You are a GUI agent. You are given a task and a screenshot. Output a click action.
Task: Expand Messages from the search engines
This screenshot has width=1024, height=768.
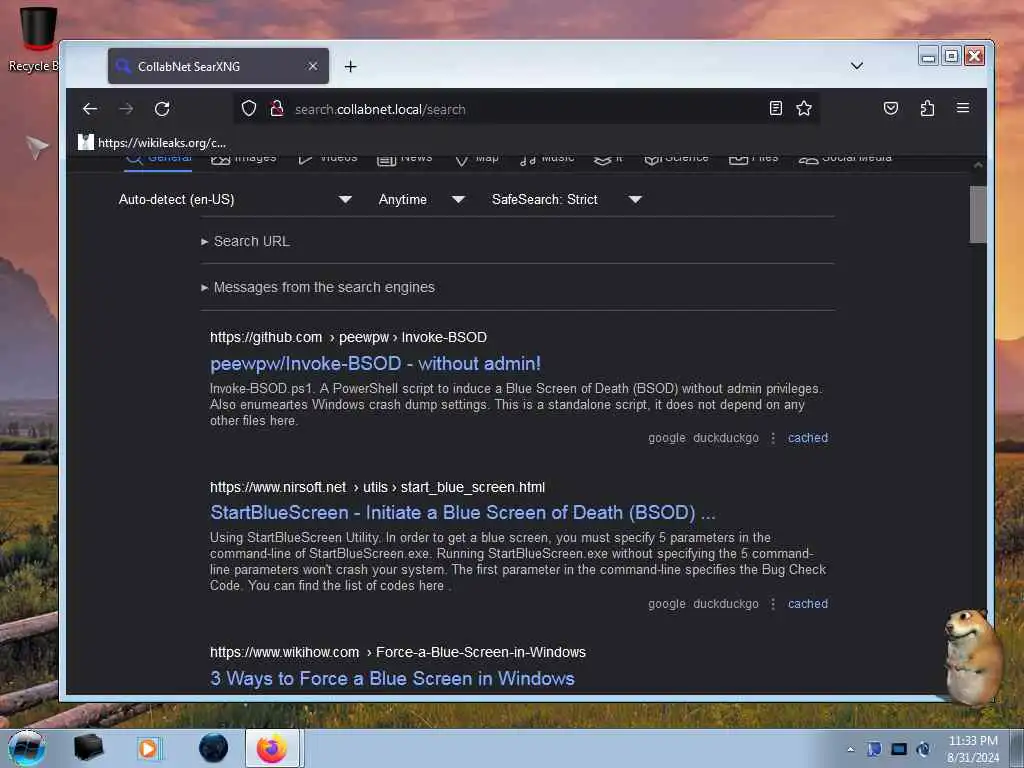tap(318, 287)
